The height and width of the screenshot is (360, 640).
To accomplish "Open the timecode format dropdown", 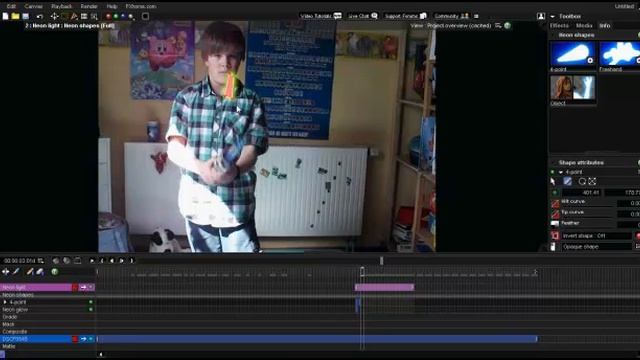I will (40, 260).
